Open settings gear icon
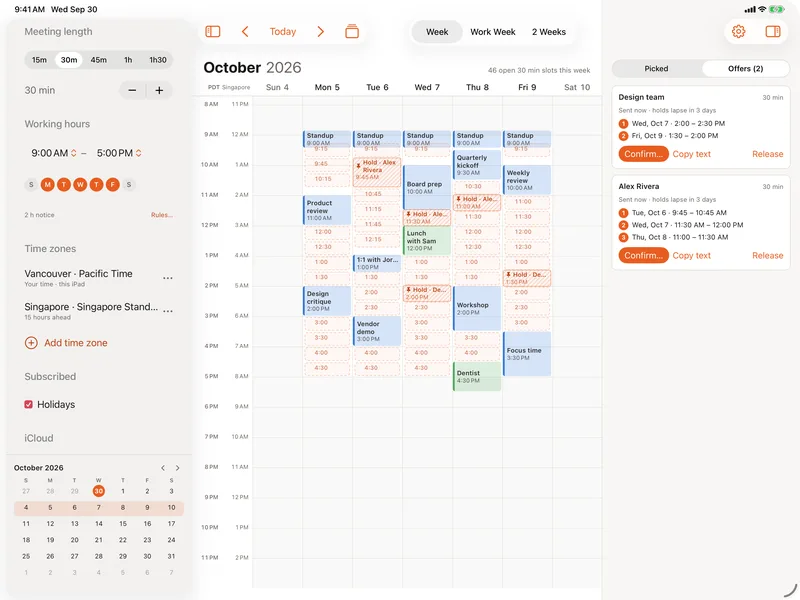Image resolution: width=800 pixels, height=600 pixels. (738, 32)
